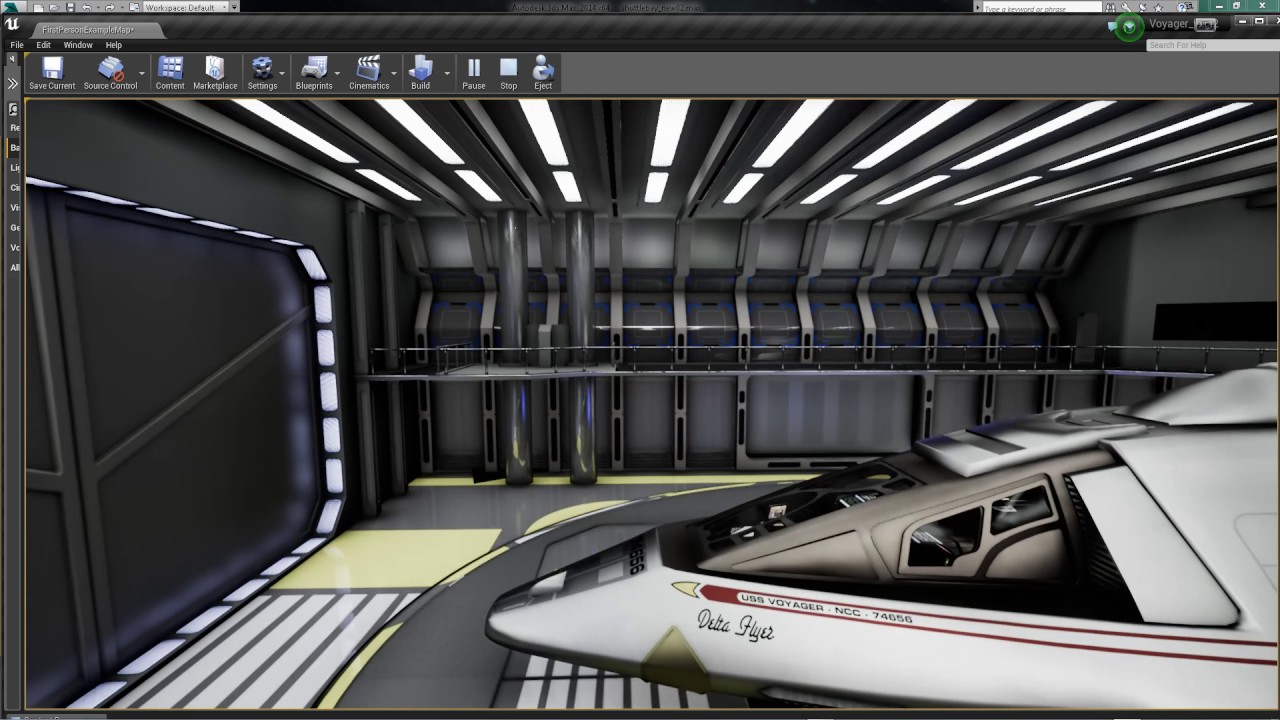Viewport: 1280px width, 720px height.
Task: Expand the Cinematics dropdown arrow
Action: [394, 73]
